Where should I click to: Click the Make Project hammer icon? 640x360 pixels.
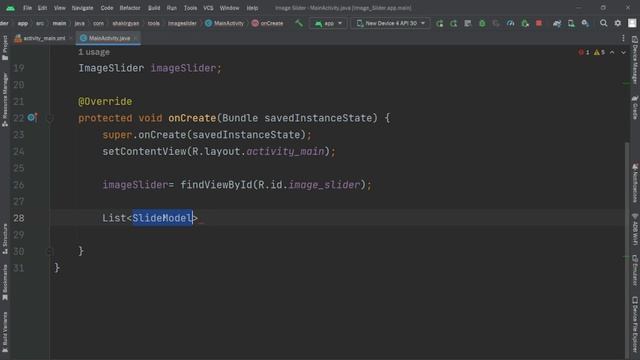point(299,23)
